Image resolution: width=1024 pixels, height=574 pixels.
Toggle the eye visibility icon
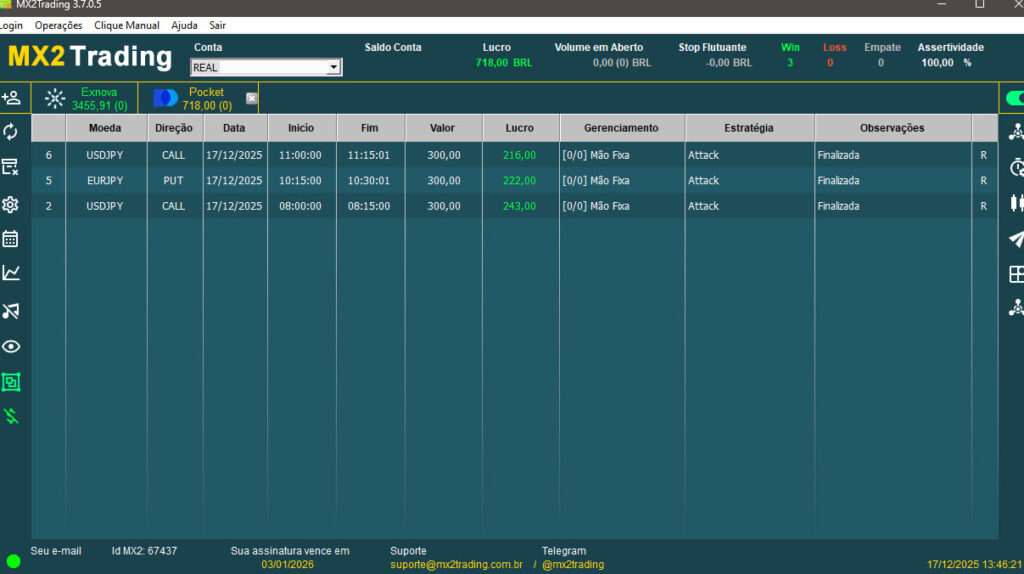(x=11, y=347)
